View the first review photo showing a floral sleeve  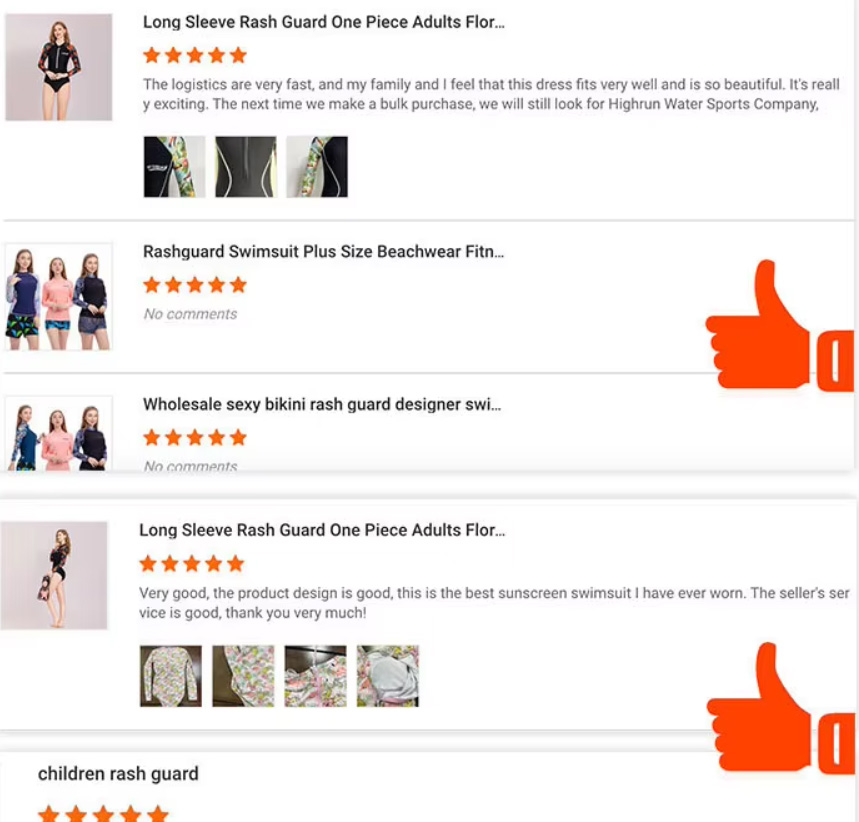tap(175, 167)
